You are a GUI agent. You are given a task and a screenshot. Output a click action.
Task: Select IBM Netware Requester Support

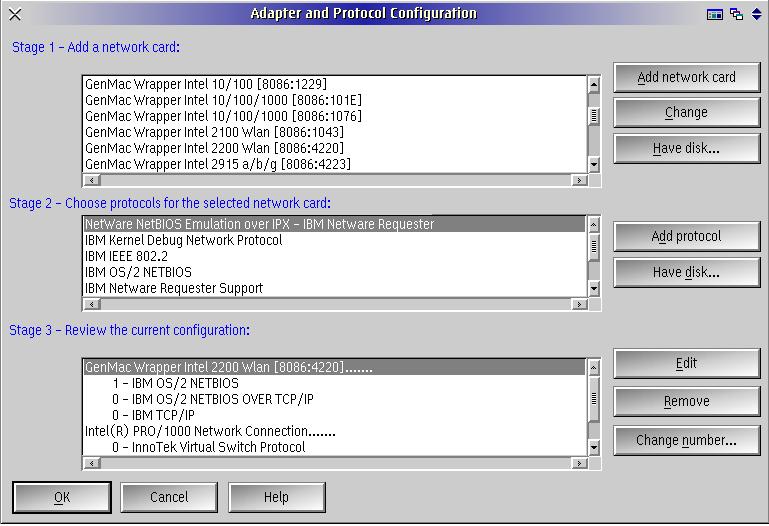click(334, 288)
